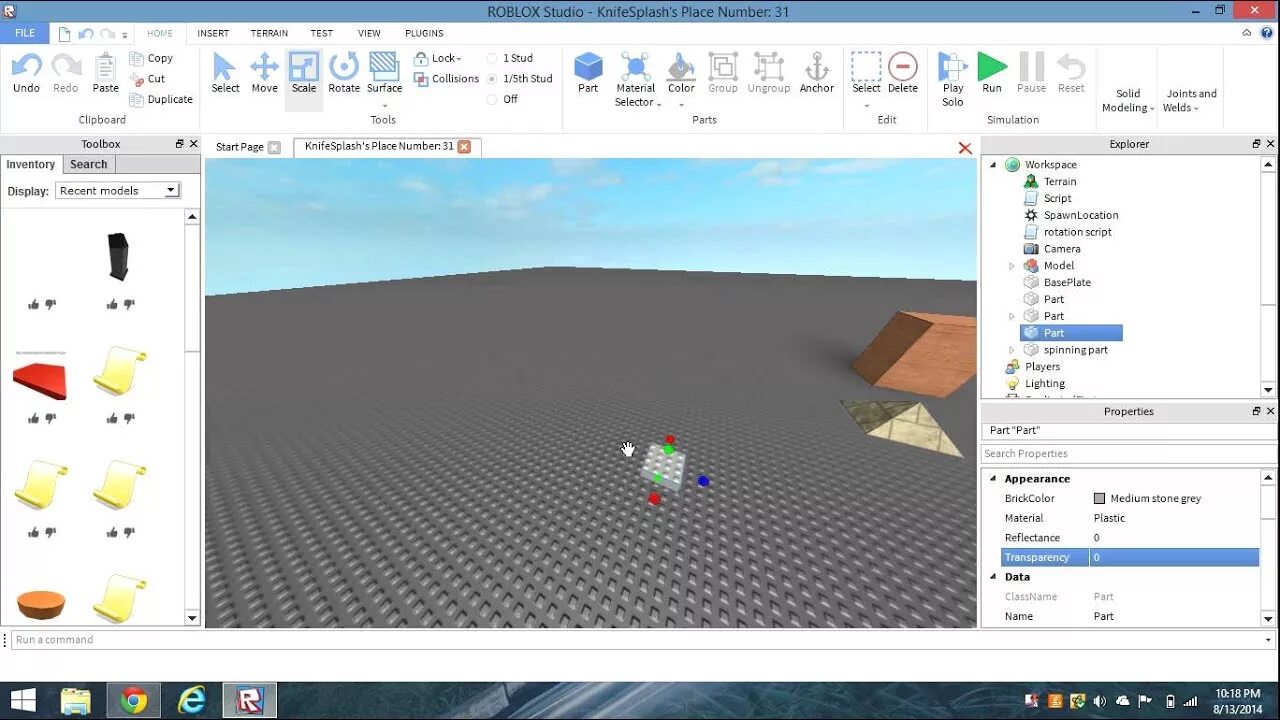Switch to the TEST ribbon tab
Screen dimensions: 1280x720
pos(321,33)
